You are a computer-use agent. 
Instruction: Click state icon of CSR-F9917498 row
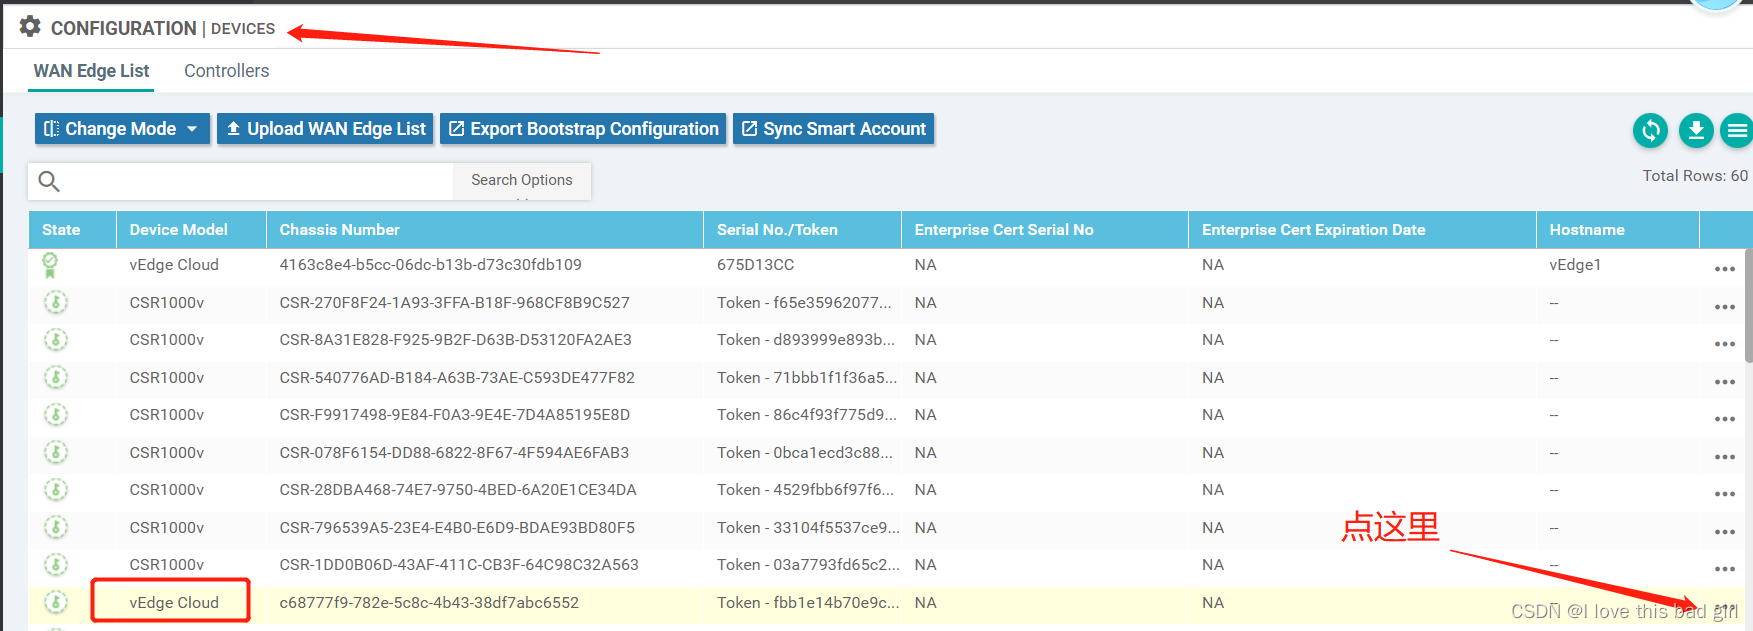(x=56, y=415)
